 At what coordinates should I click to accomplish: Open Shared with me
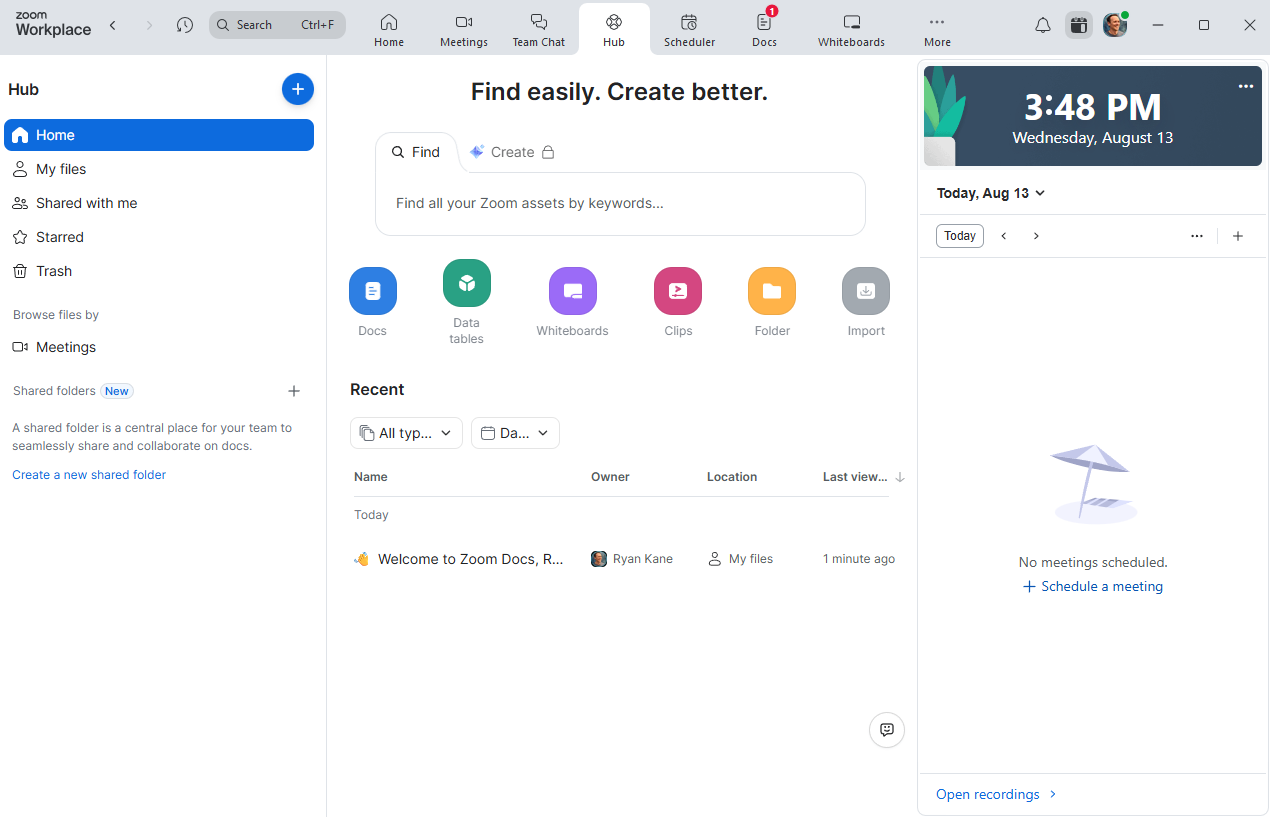point(159,203)
